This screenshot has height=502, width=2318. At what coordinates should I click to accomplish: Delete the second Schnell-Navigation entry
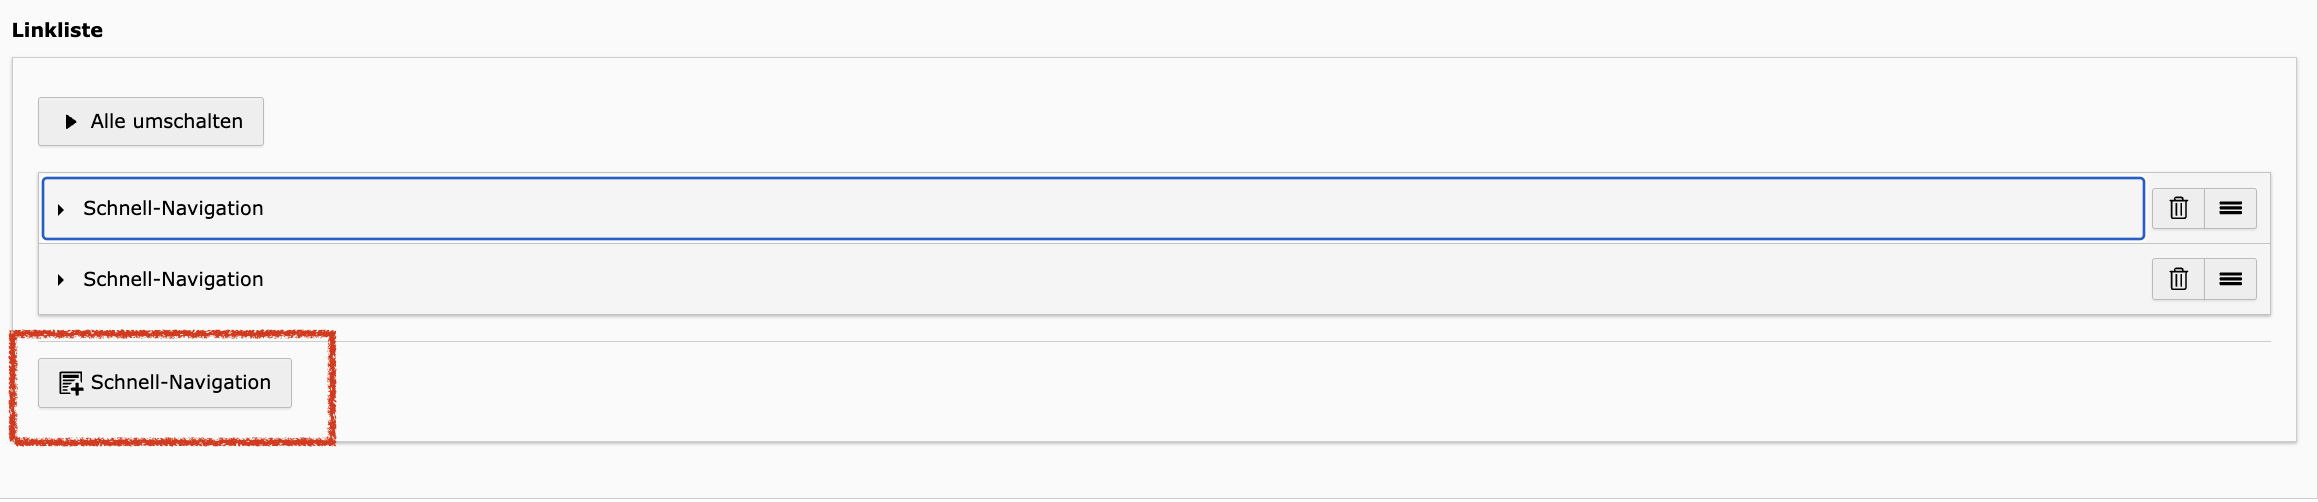(2178, 280)
